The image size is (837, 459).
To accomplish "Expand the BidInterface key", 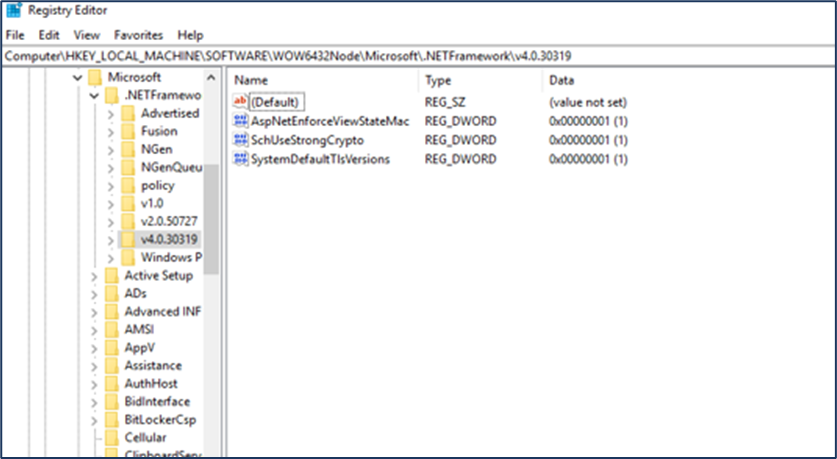I will 94,402.
